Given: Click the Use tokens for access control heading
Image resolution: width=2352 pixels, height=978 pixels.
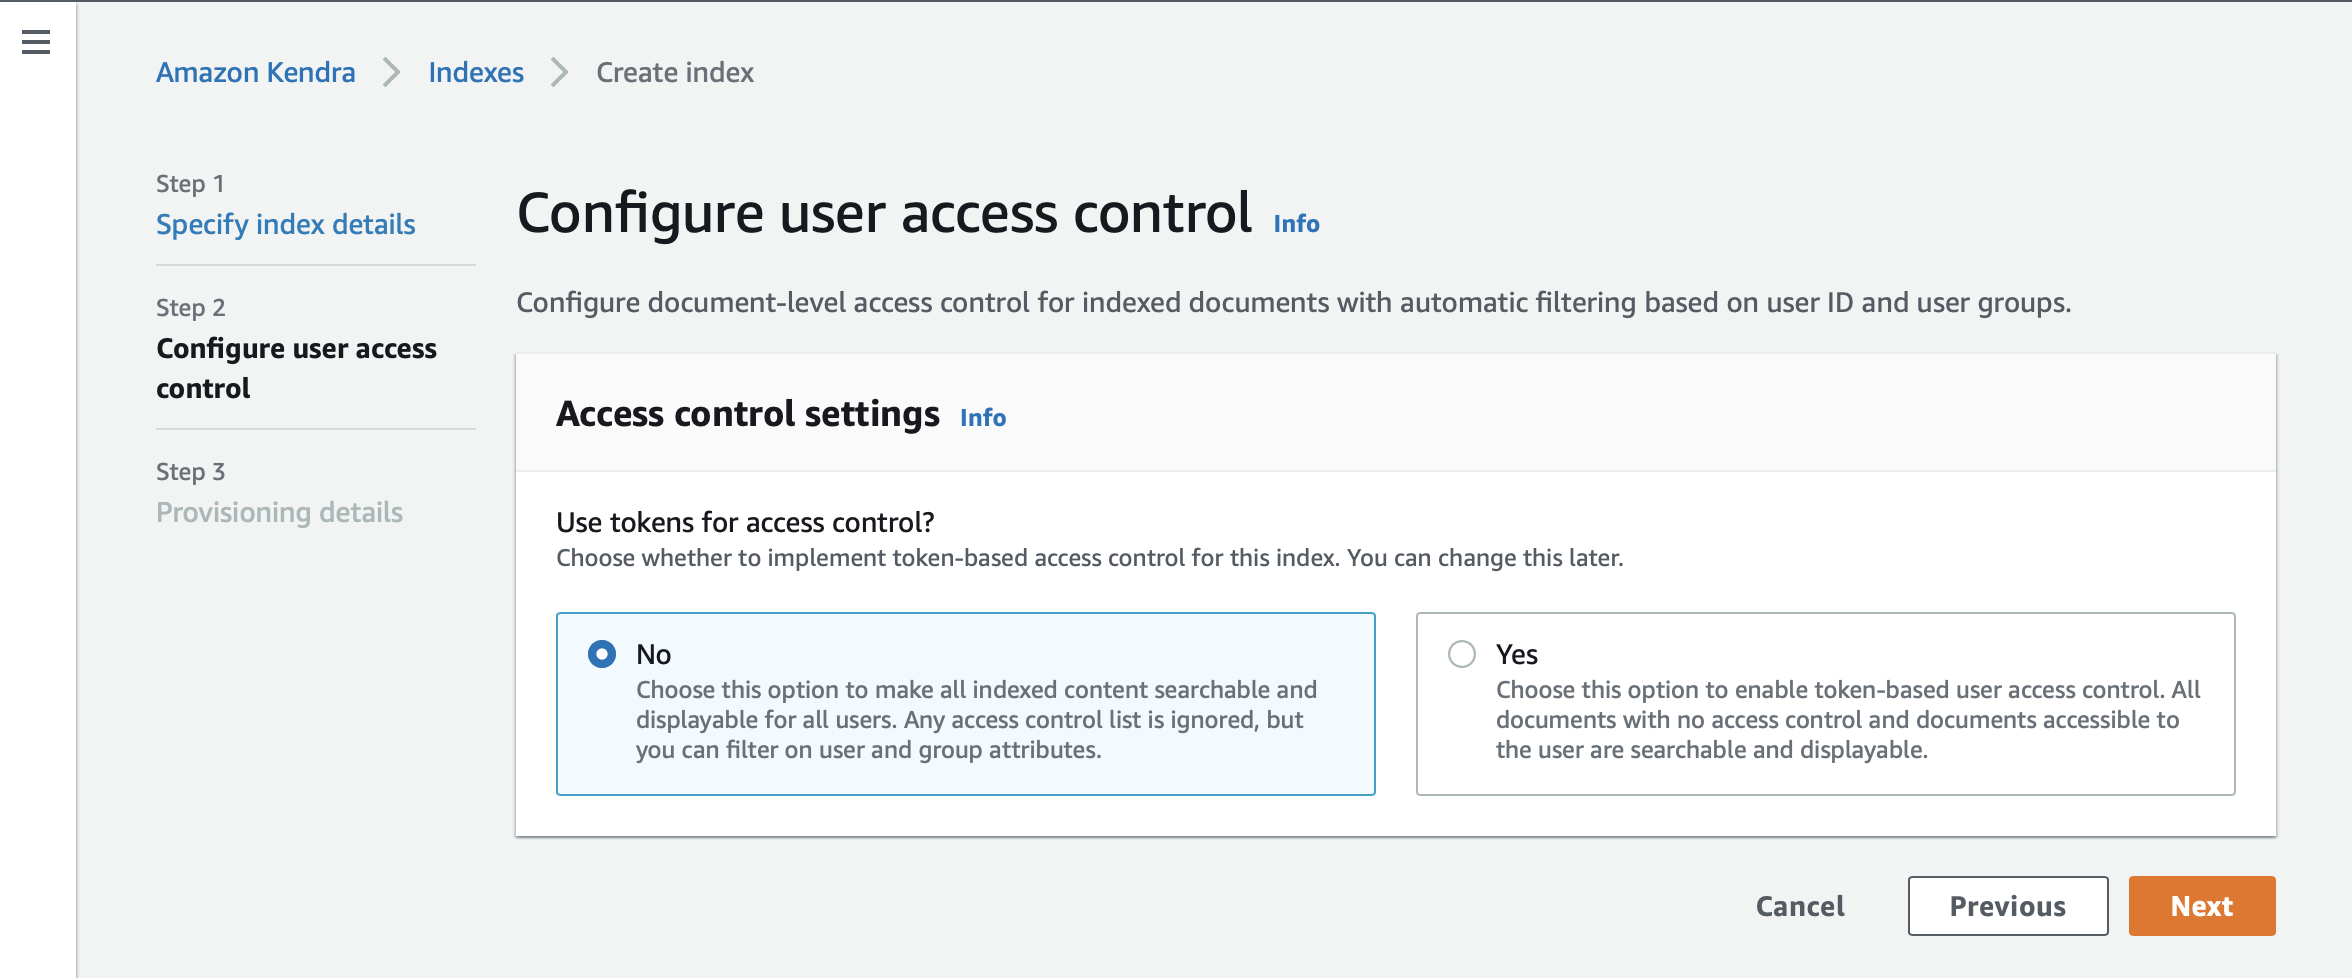Looking at the screenshot, I should point(745,521).
